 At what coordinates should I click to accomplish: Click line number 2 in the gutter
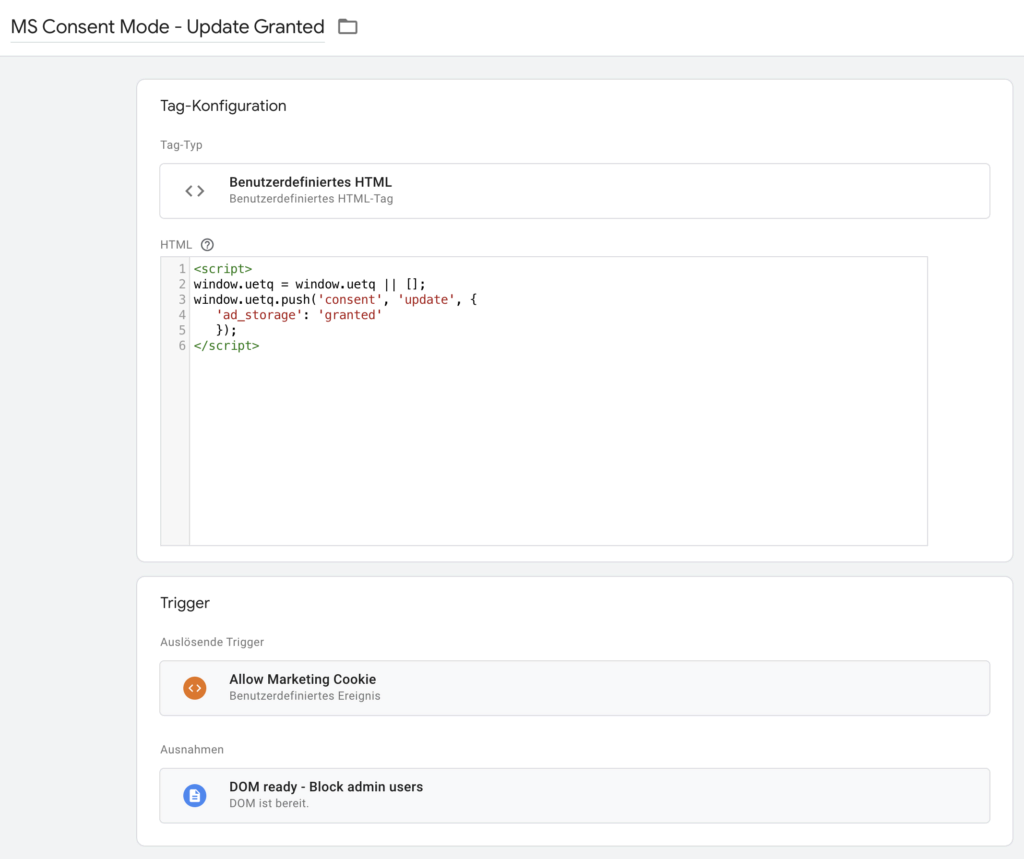(182, 284)
